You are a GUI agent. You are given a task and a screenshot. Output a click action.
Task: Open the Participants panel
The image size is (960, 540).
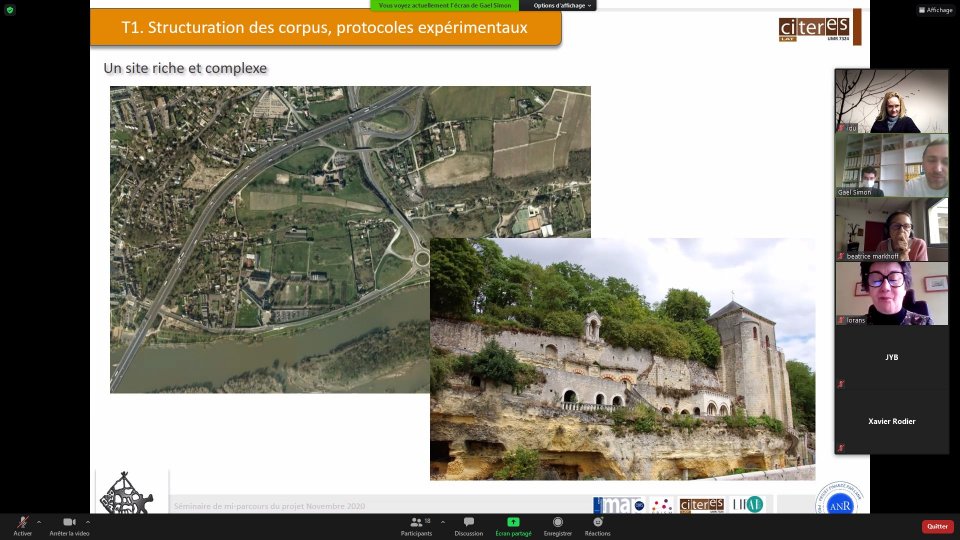416,526
